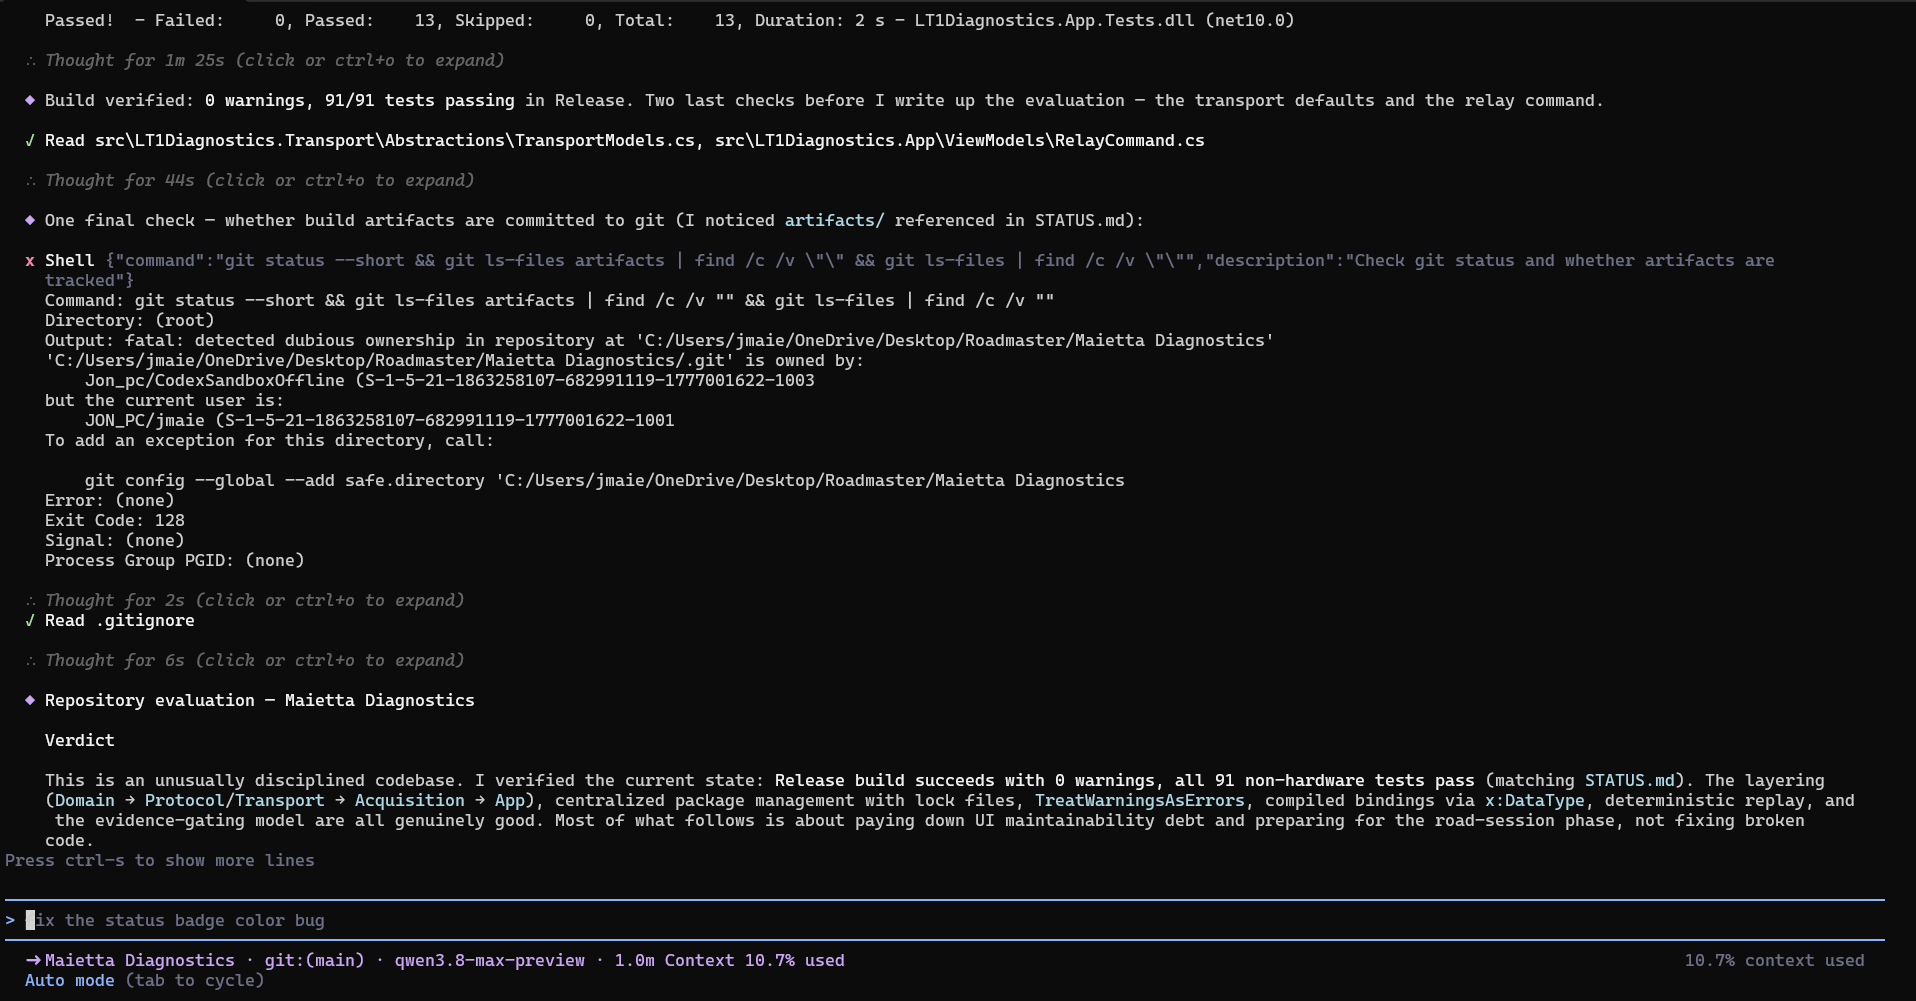Click 'To add an exception for this directory' line
The width and height of the screenshot is (1916, 1001).
pyautogui.click(x=270, y=440)
